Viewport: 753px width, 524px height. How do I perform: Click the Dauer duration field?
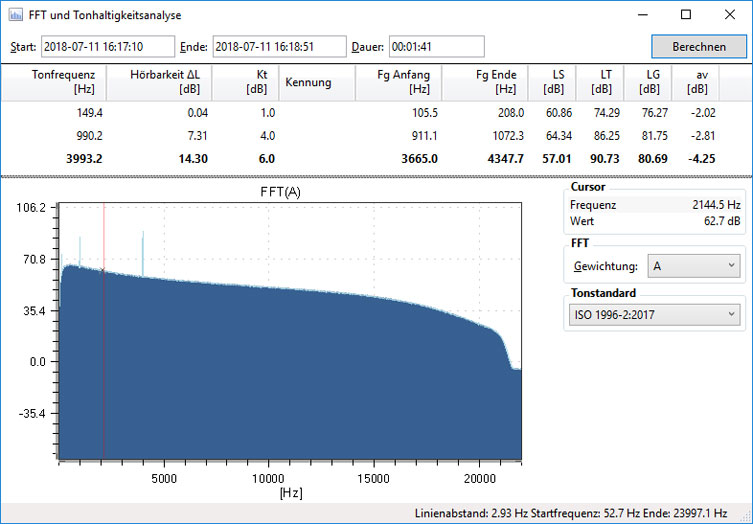[x=436, y=47]
